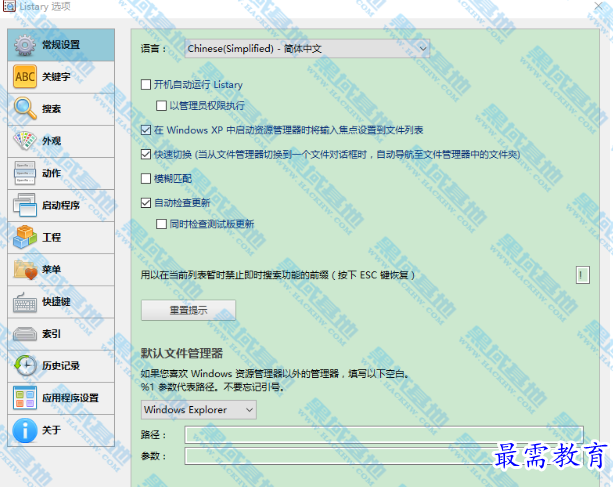Open the Windows Explorer file manager dropdown
The width and height of the screenshot is (616, 487).
point(199,409)
